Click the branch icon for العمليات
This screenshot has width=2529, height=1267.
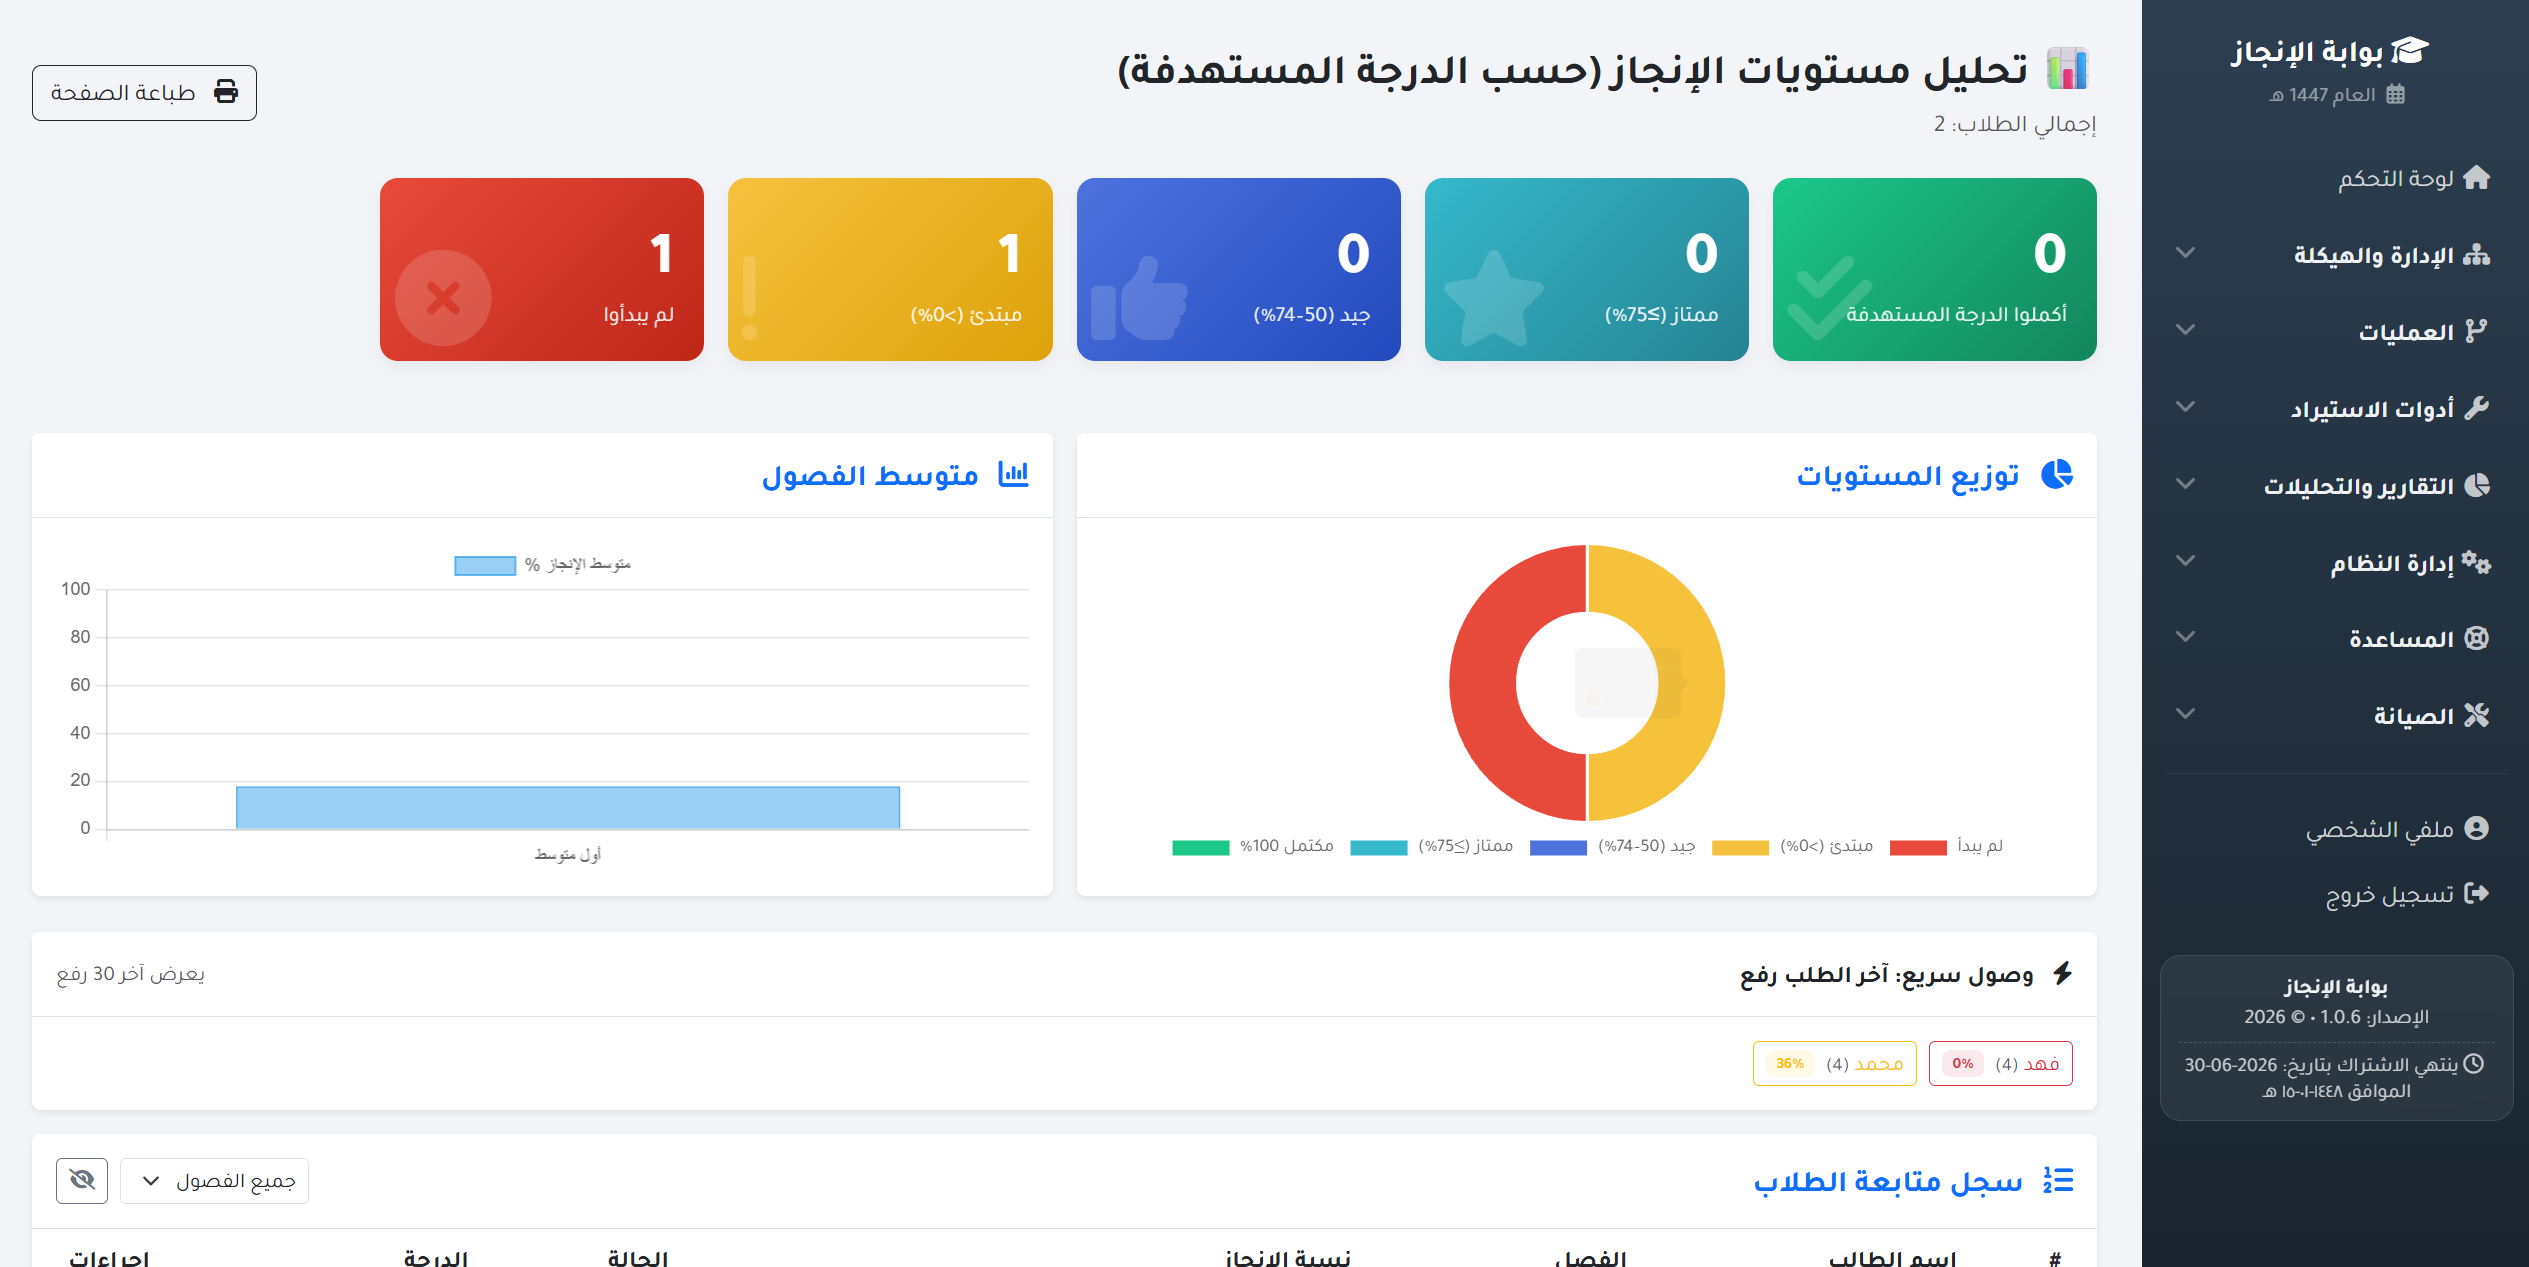point(2476,331)
